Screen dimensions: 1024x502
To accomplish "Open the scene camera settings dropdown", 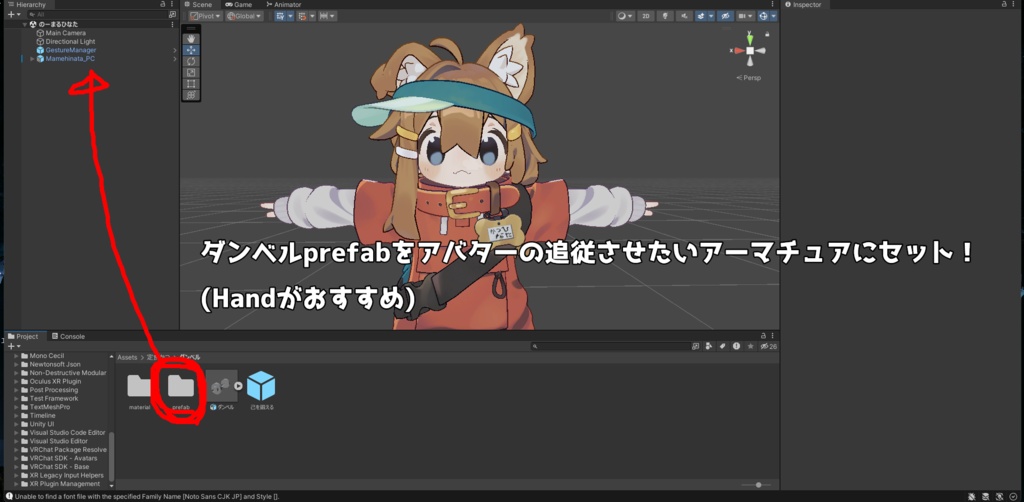I will (x=745, y=16).
